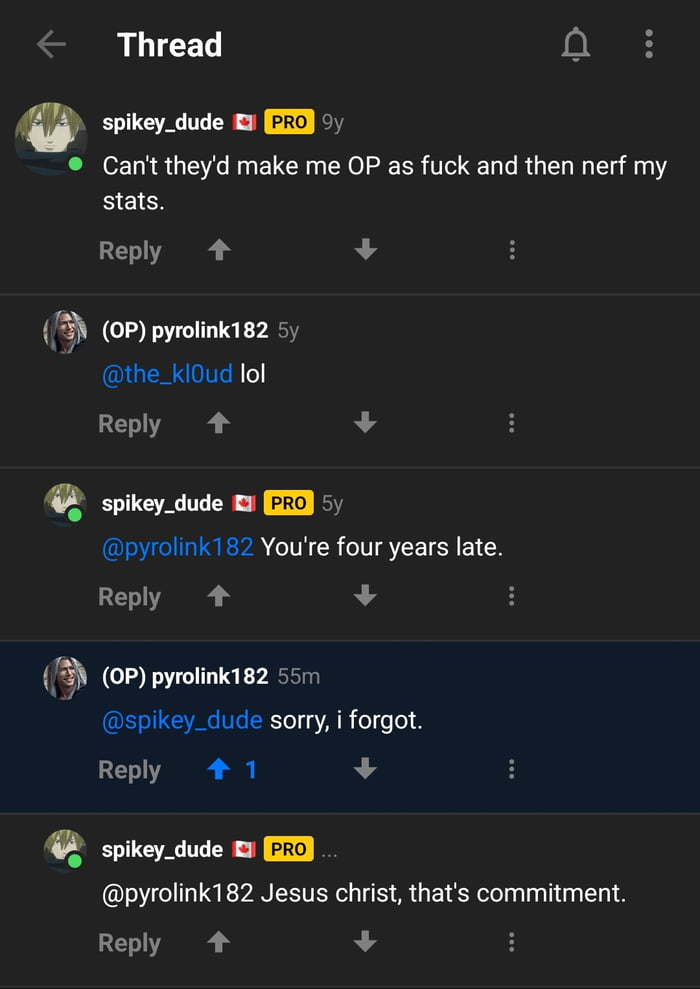700x989 pixels.
Task: Downvote the 'lol' reply by pyrolink182
Action: click(x=365, y=423)
